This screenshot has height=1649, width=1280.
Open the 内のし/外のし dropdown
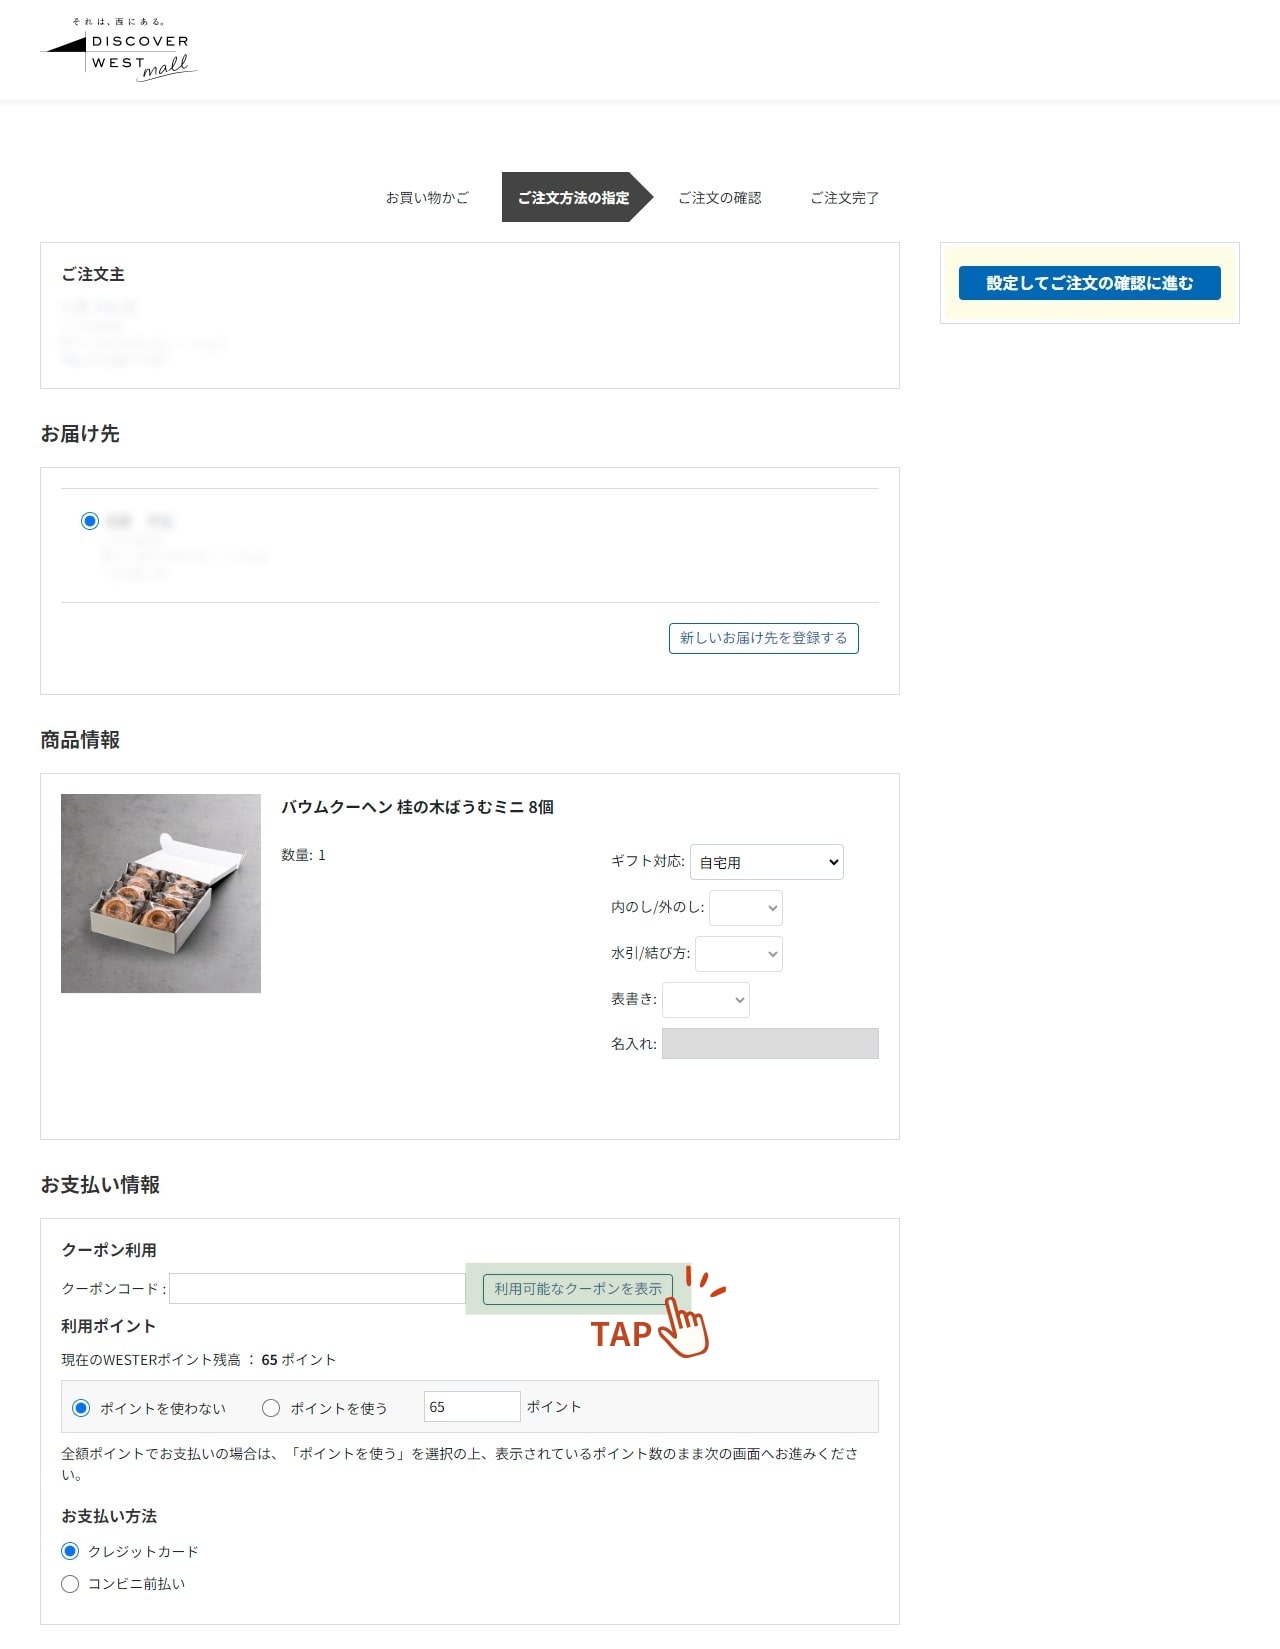click(x=746, y=908)
